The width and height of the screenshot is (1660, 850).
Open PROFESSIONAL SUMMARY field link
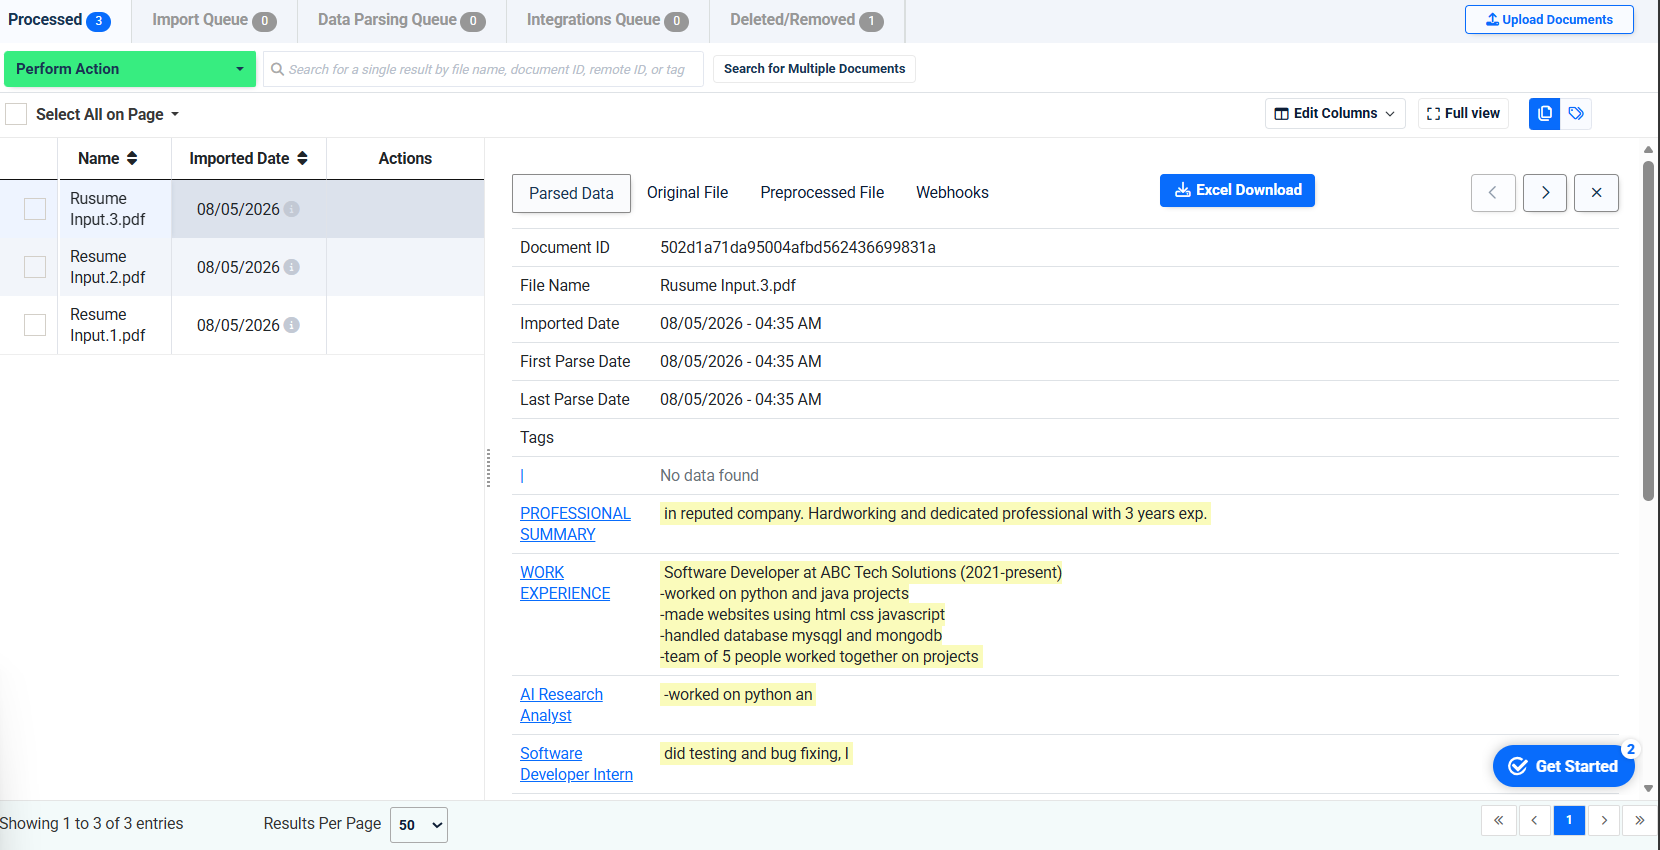pyautogui.click(x=575, y=524)
